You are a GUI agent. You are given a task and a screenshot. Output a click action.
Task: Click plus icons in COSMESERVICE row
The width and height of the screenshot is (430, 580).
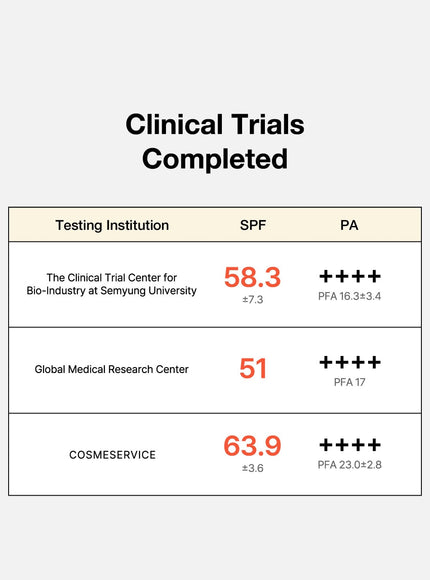(350, 445)
